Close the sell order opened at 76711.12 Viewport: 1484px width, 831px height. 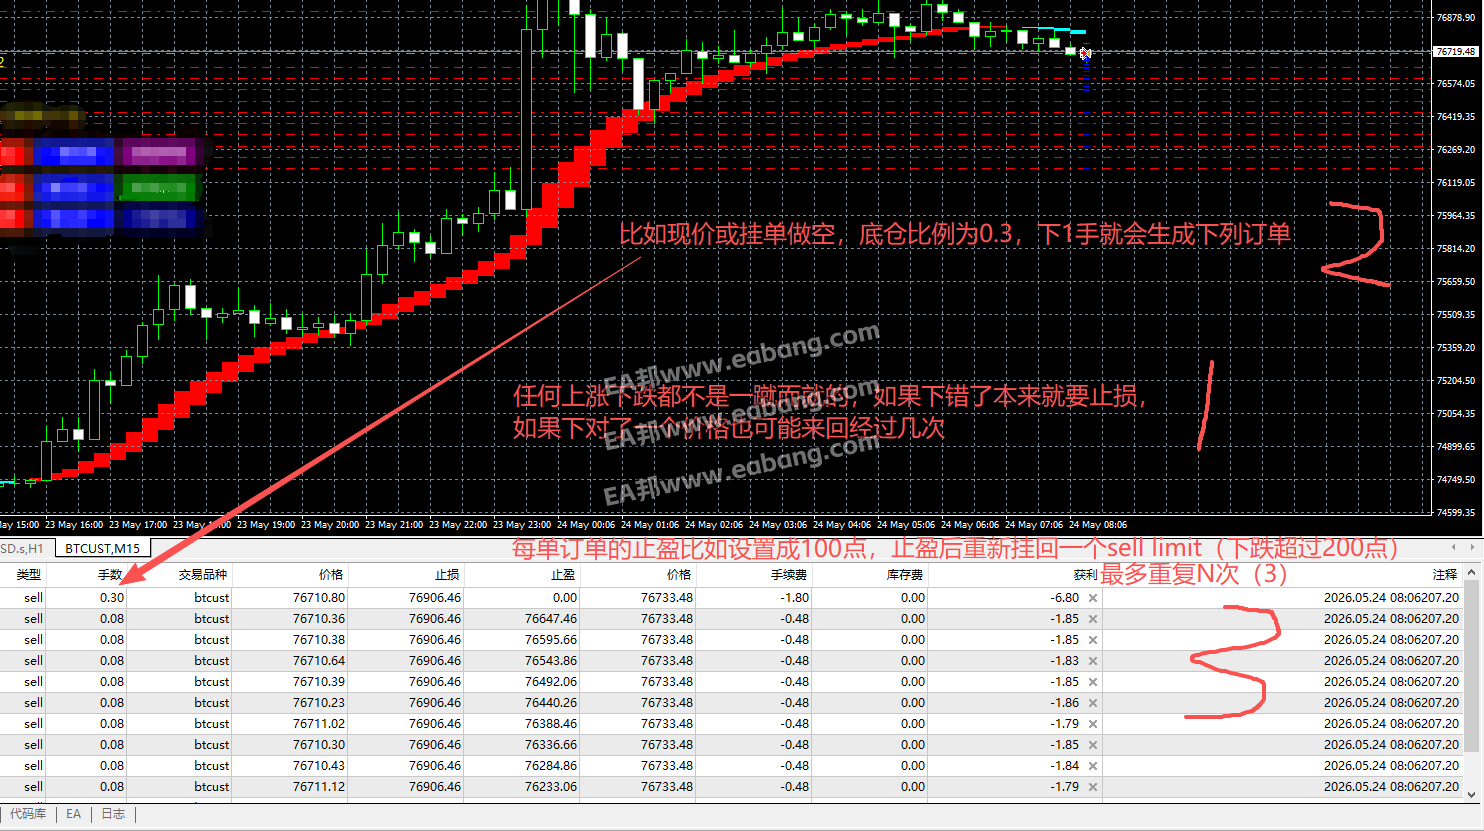(x=1093, y=787)
